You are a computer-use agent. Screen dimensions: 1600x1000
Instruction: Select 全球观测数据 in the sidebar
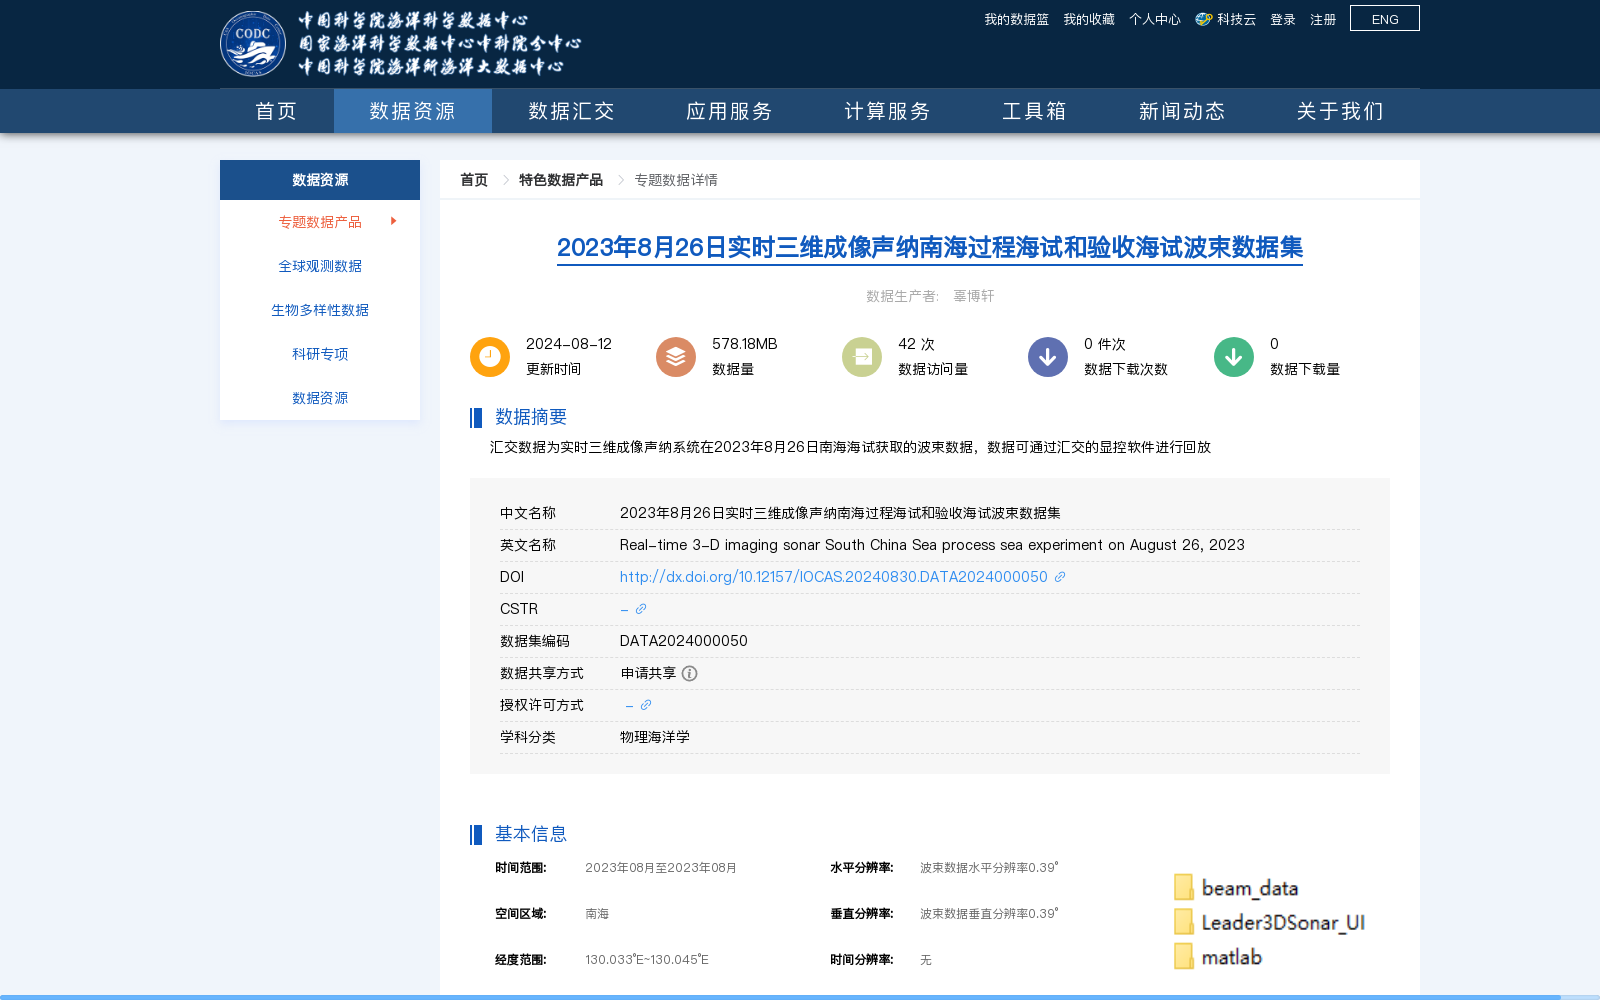click(x=320, y=266)
